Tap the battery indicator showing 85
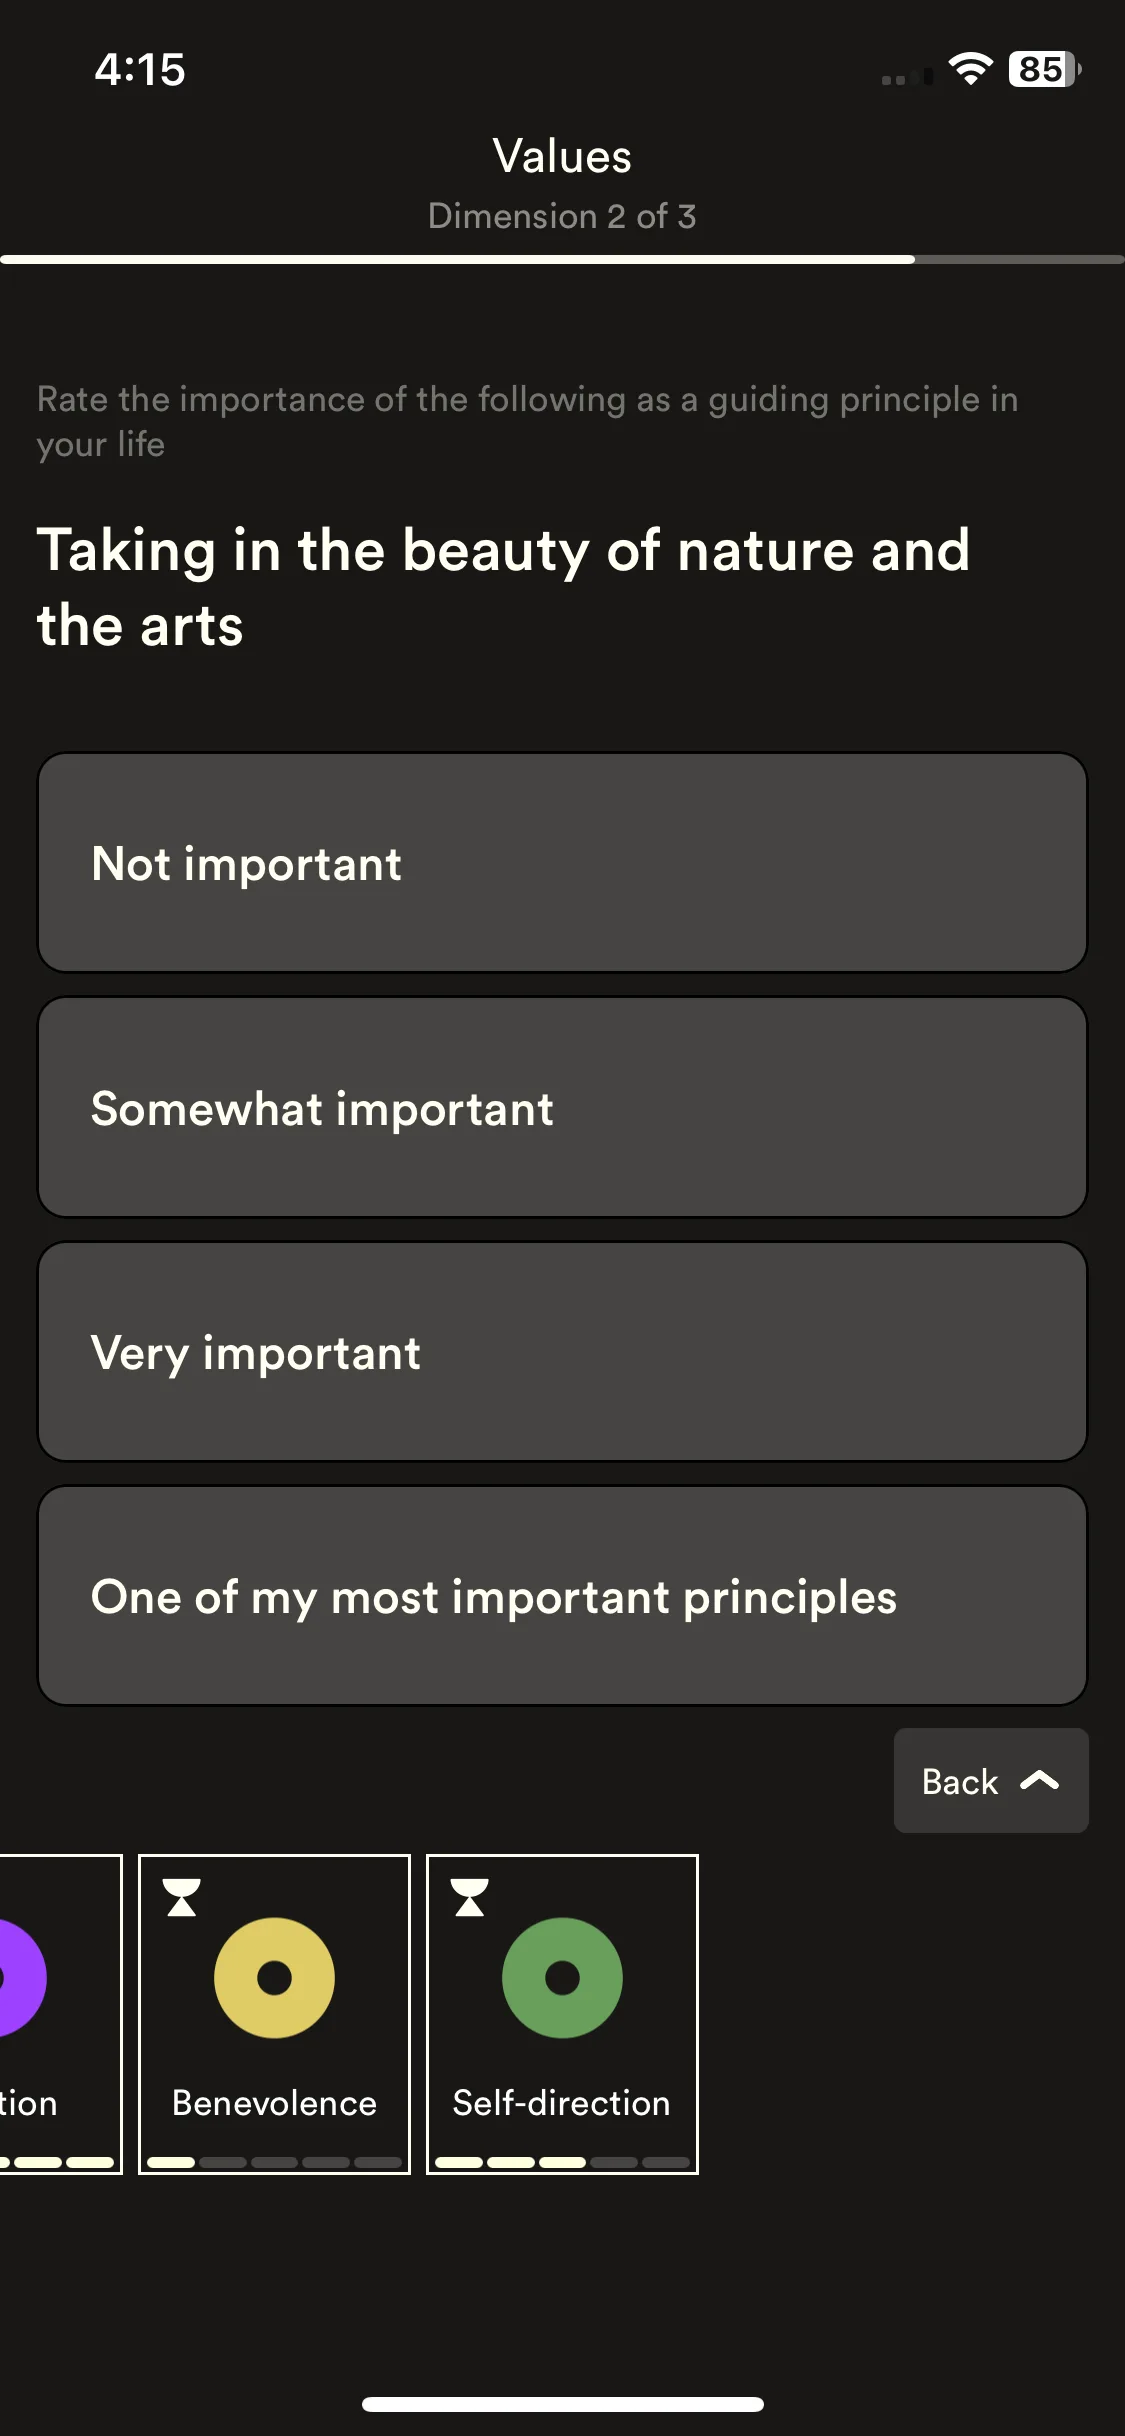 point(1044,69)
